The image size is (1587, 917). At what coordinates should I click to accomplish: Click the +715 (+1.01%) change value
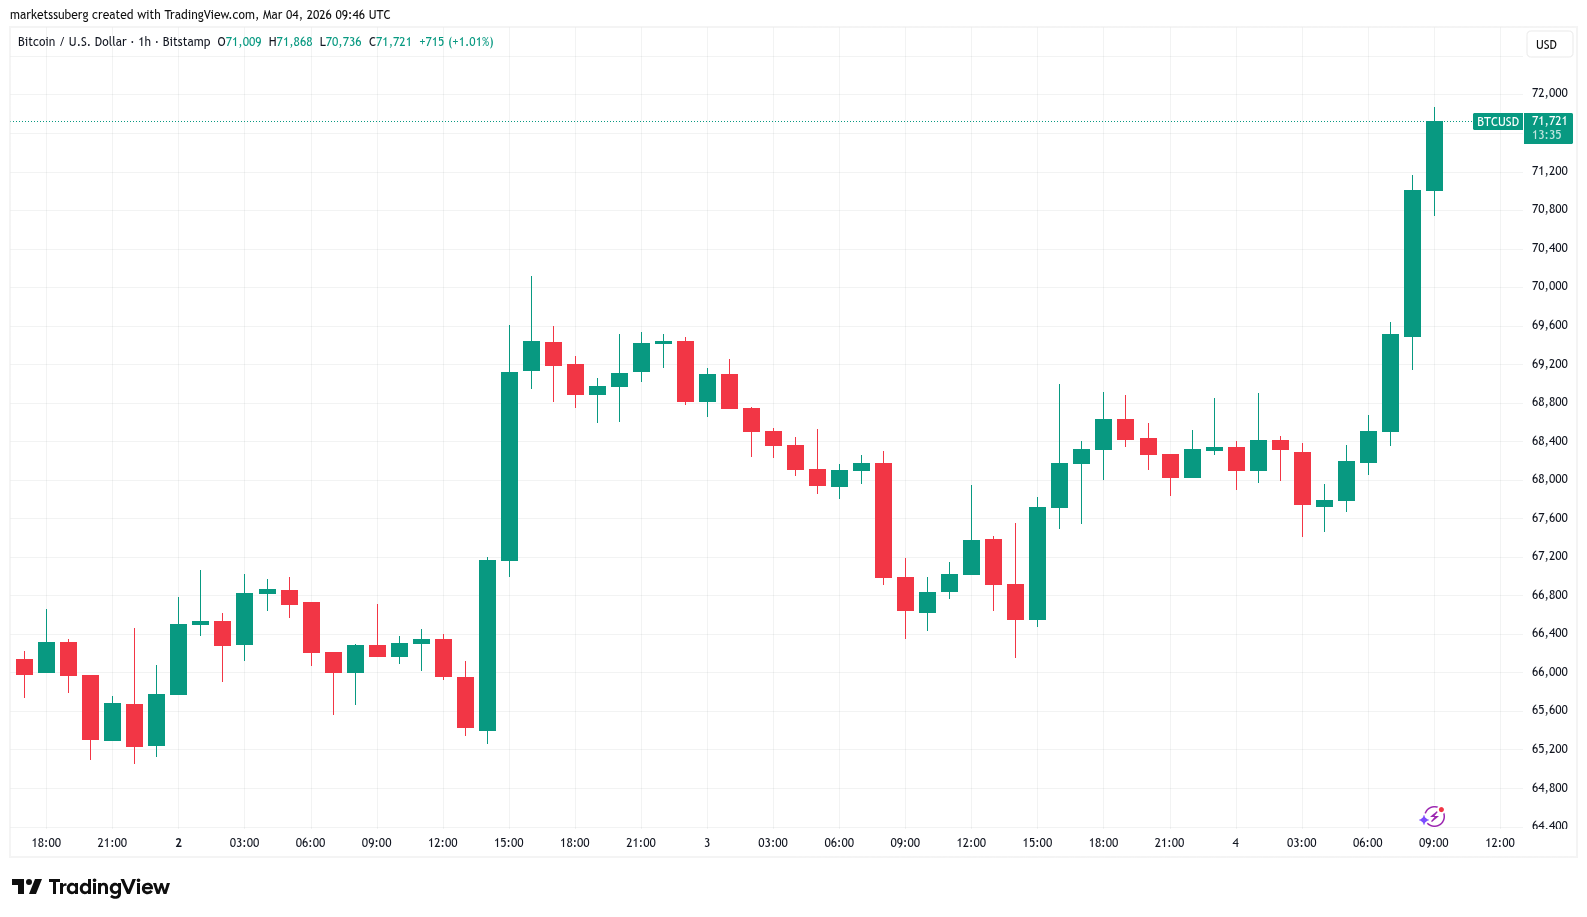[456, 42]
